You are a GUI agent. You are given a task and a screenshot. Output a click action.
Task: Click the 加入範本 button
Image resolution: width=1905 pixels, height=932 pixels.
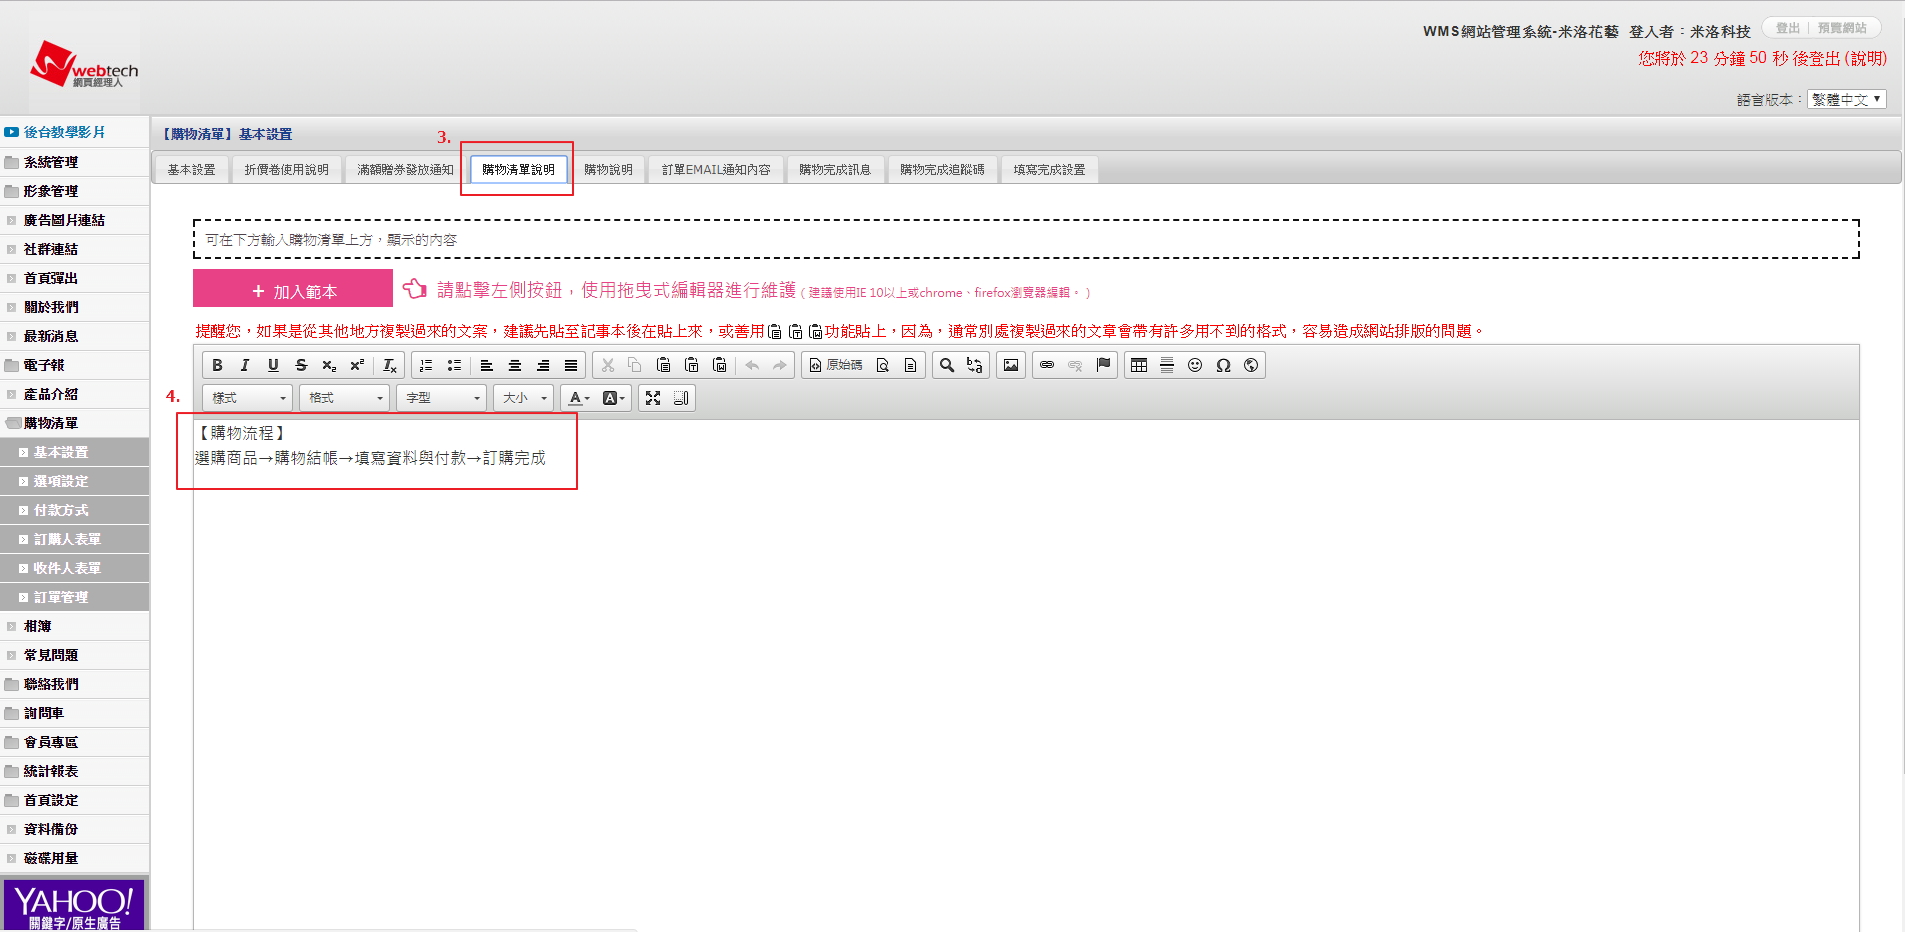click(x=293, y=291)
